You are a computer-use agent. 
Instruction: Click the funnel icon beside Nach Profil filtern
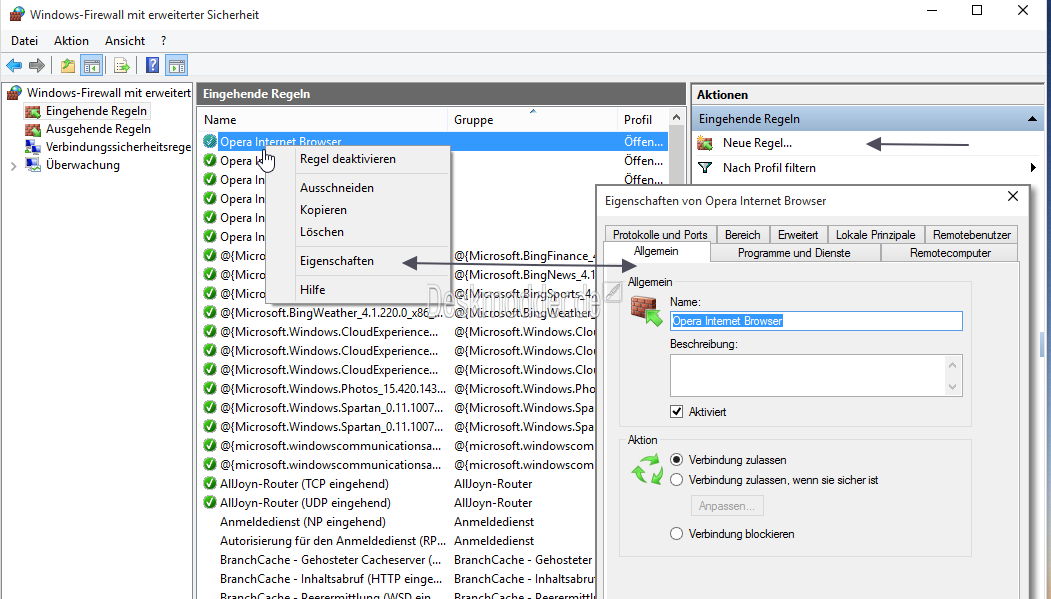point(704,168)
